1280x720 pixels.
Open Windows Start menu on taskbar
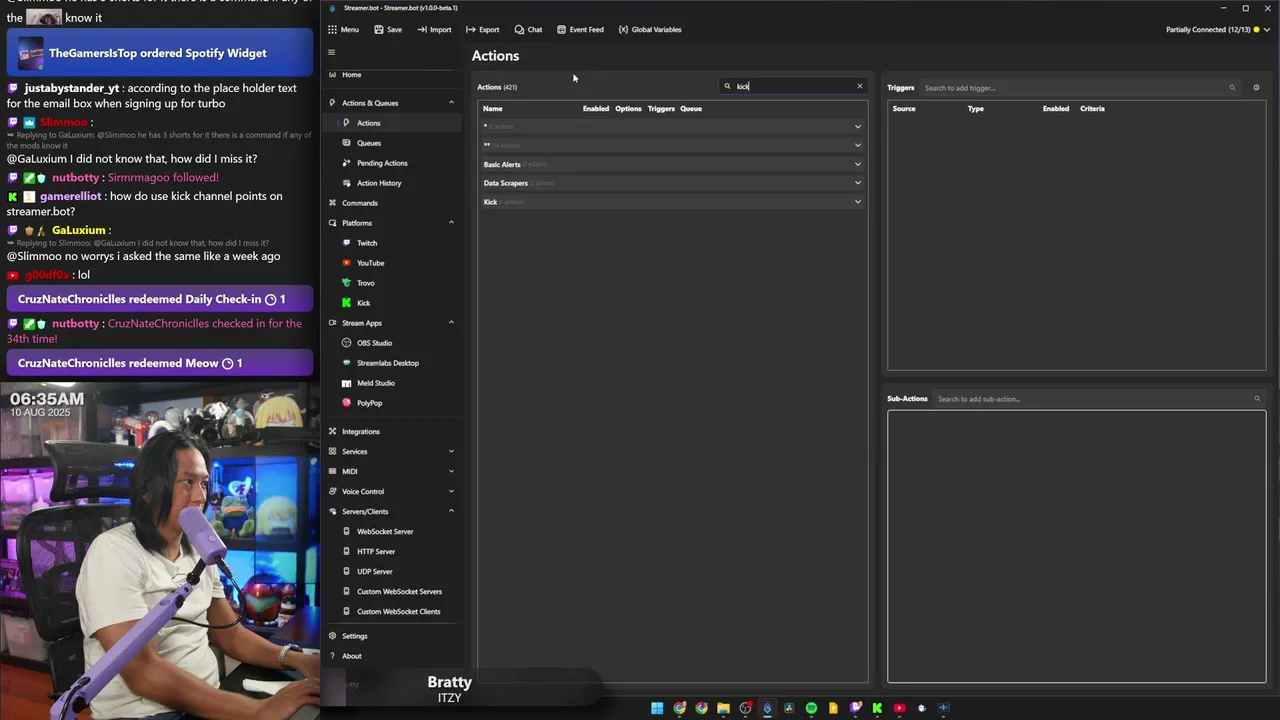(657, 708)
